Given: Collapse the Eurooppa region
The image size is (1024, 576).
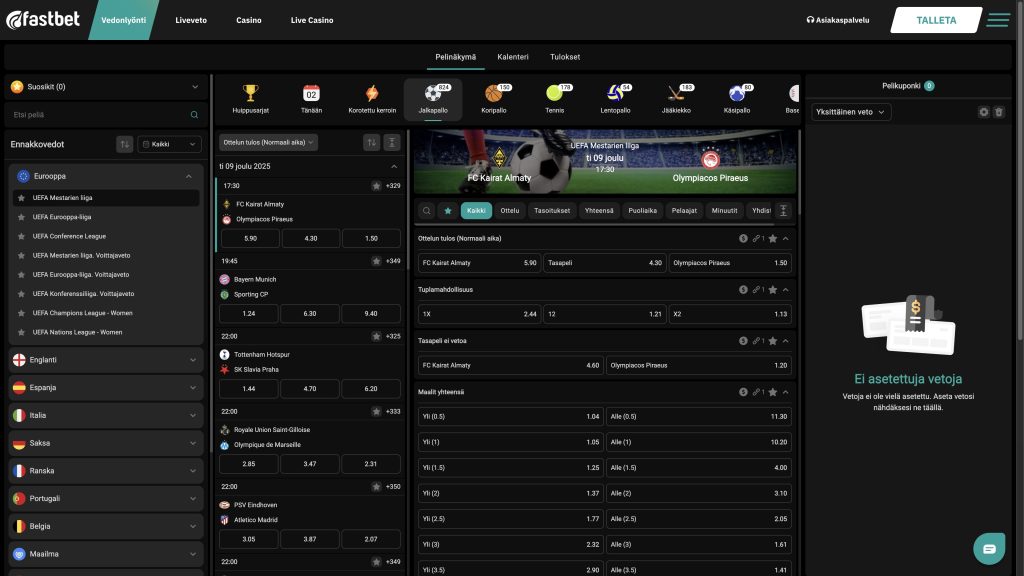Looking at the screenshot, I should pos(106,176).
